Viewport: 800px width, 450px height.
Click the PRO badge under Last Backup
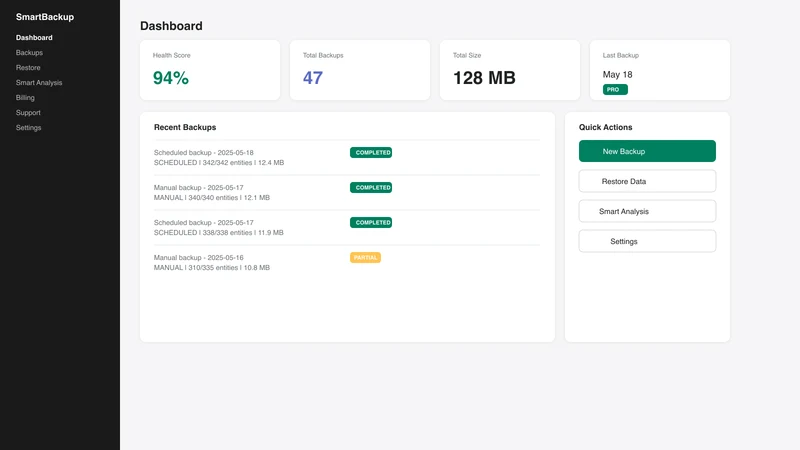[x=615, y=89]
